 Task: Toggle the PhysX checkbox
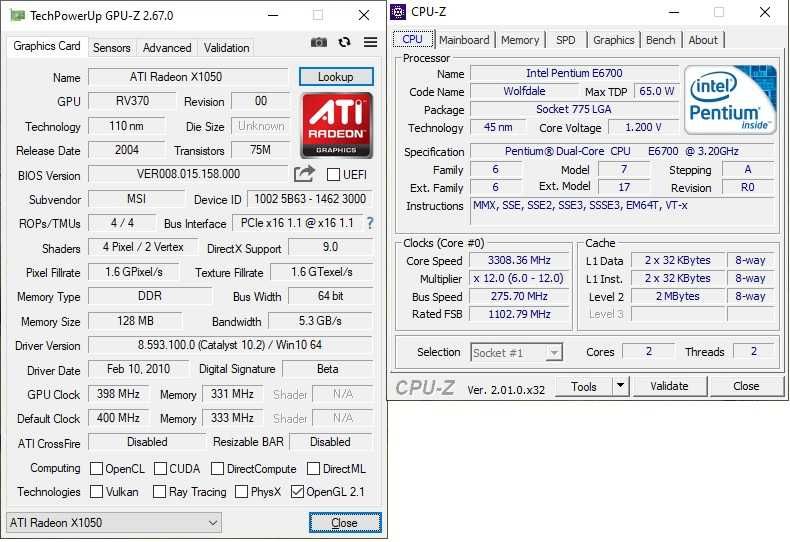pos(241,491)
